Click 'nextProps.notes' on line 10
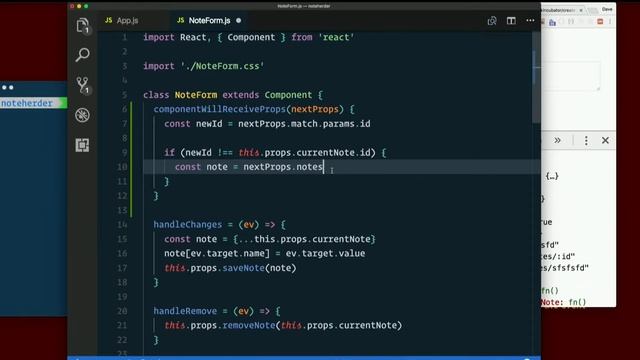This screenshot has width=640, height=360. [283, 167]
